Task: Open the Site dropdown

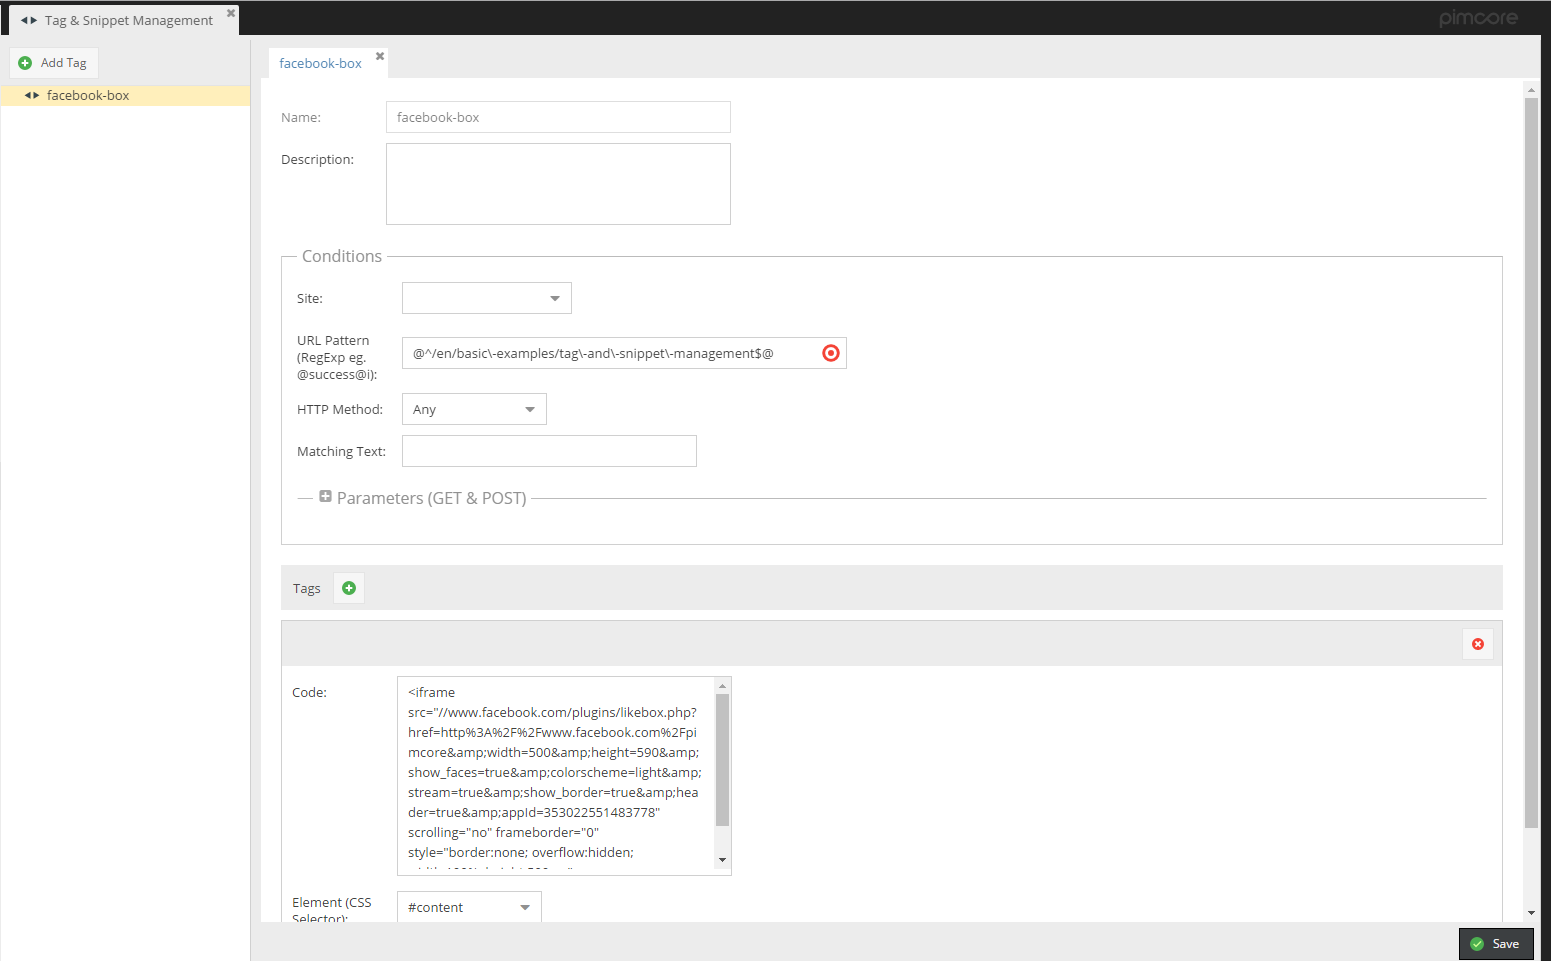Action: tap(555, 298)
